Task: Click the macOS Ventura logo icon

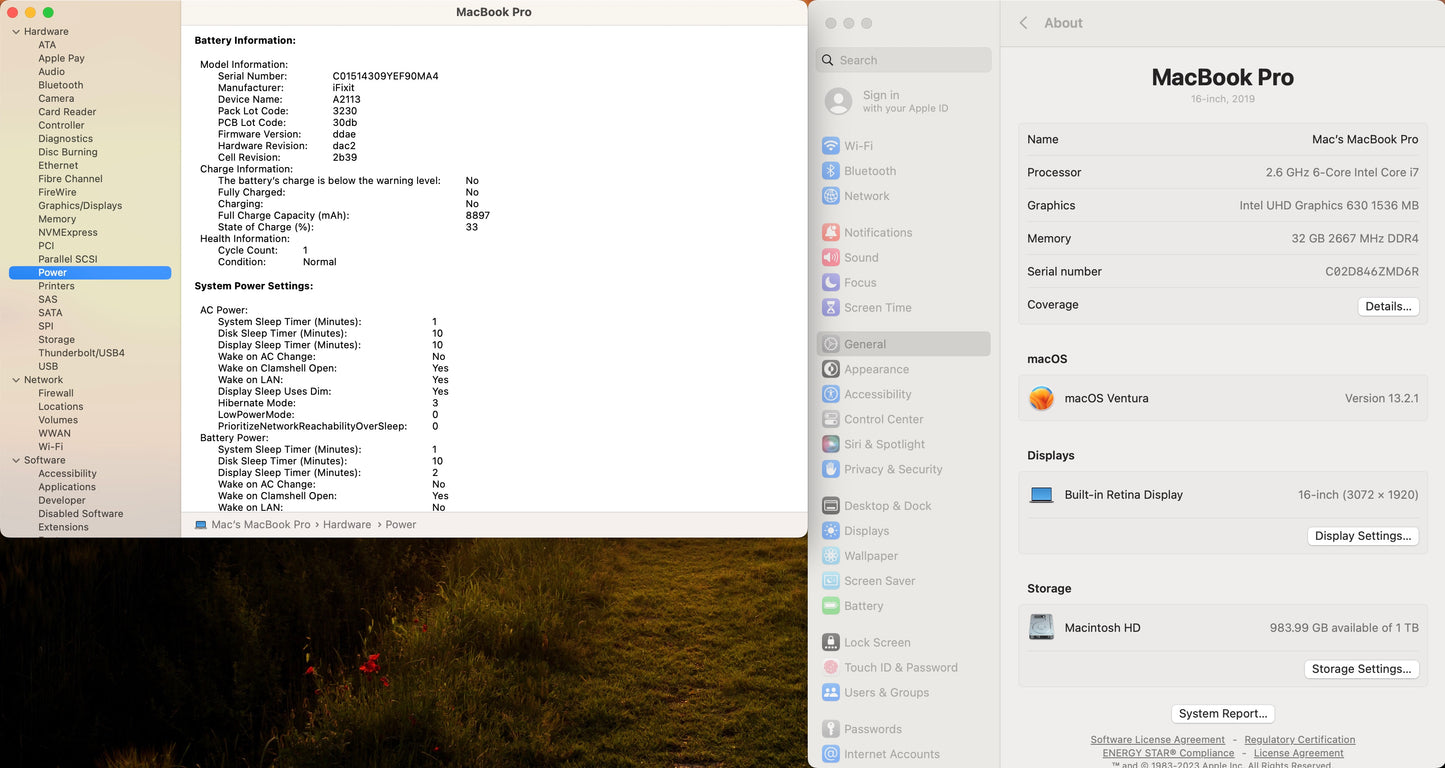Action: (x=1041, y=398)
